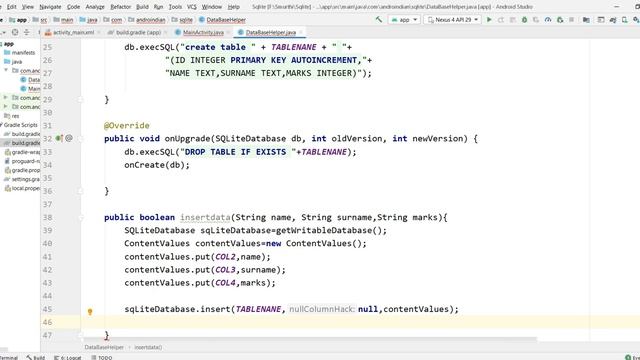Image resolution: width=640 pixels, height=360 pixels.
Task: Open the Help menu
Action: [x=233, y=7]
